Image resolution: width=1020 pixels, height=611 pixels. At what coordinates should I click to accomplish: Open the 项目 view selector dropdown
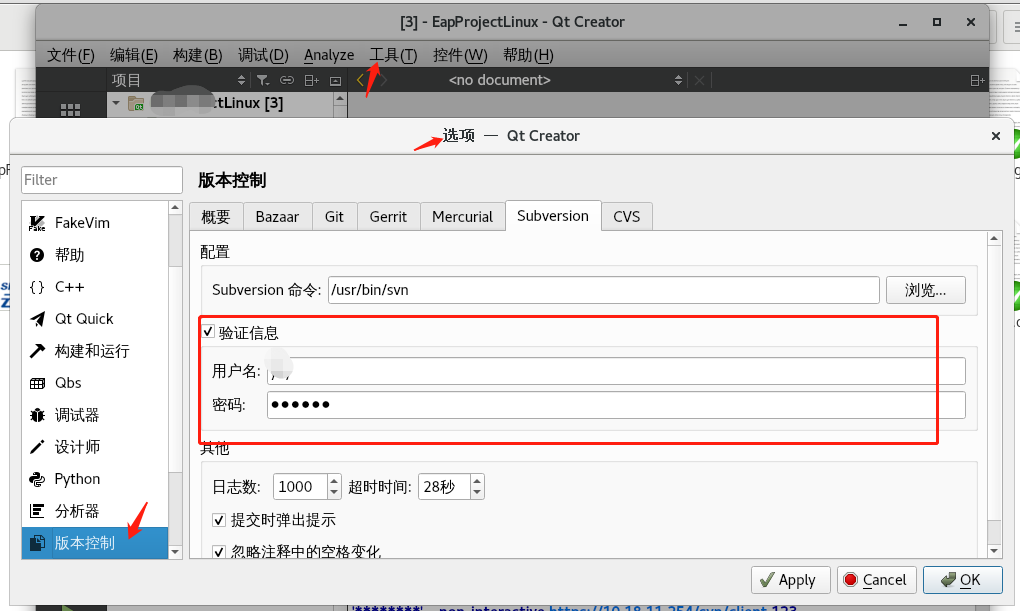click(x=179, y=80)
